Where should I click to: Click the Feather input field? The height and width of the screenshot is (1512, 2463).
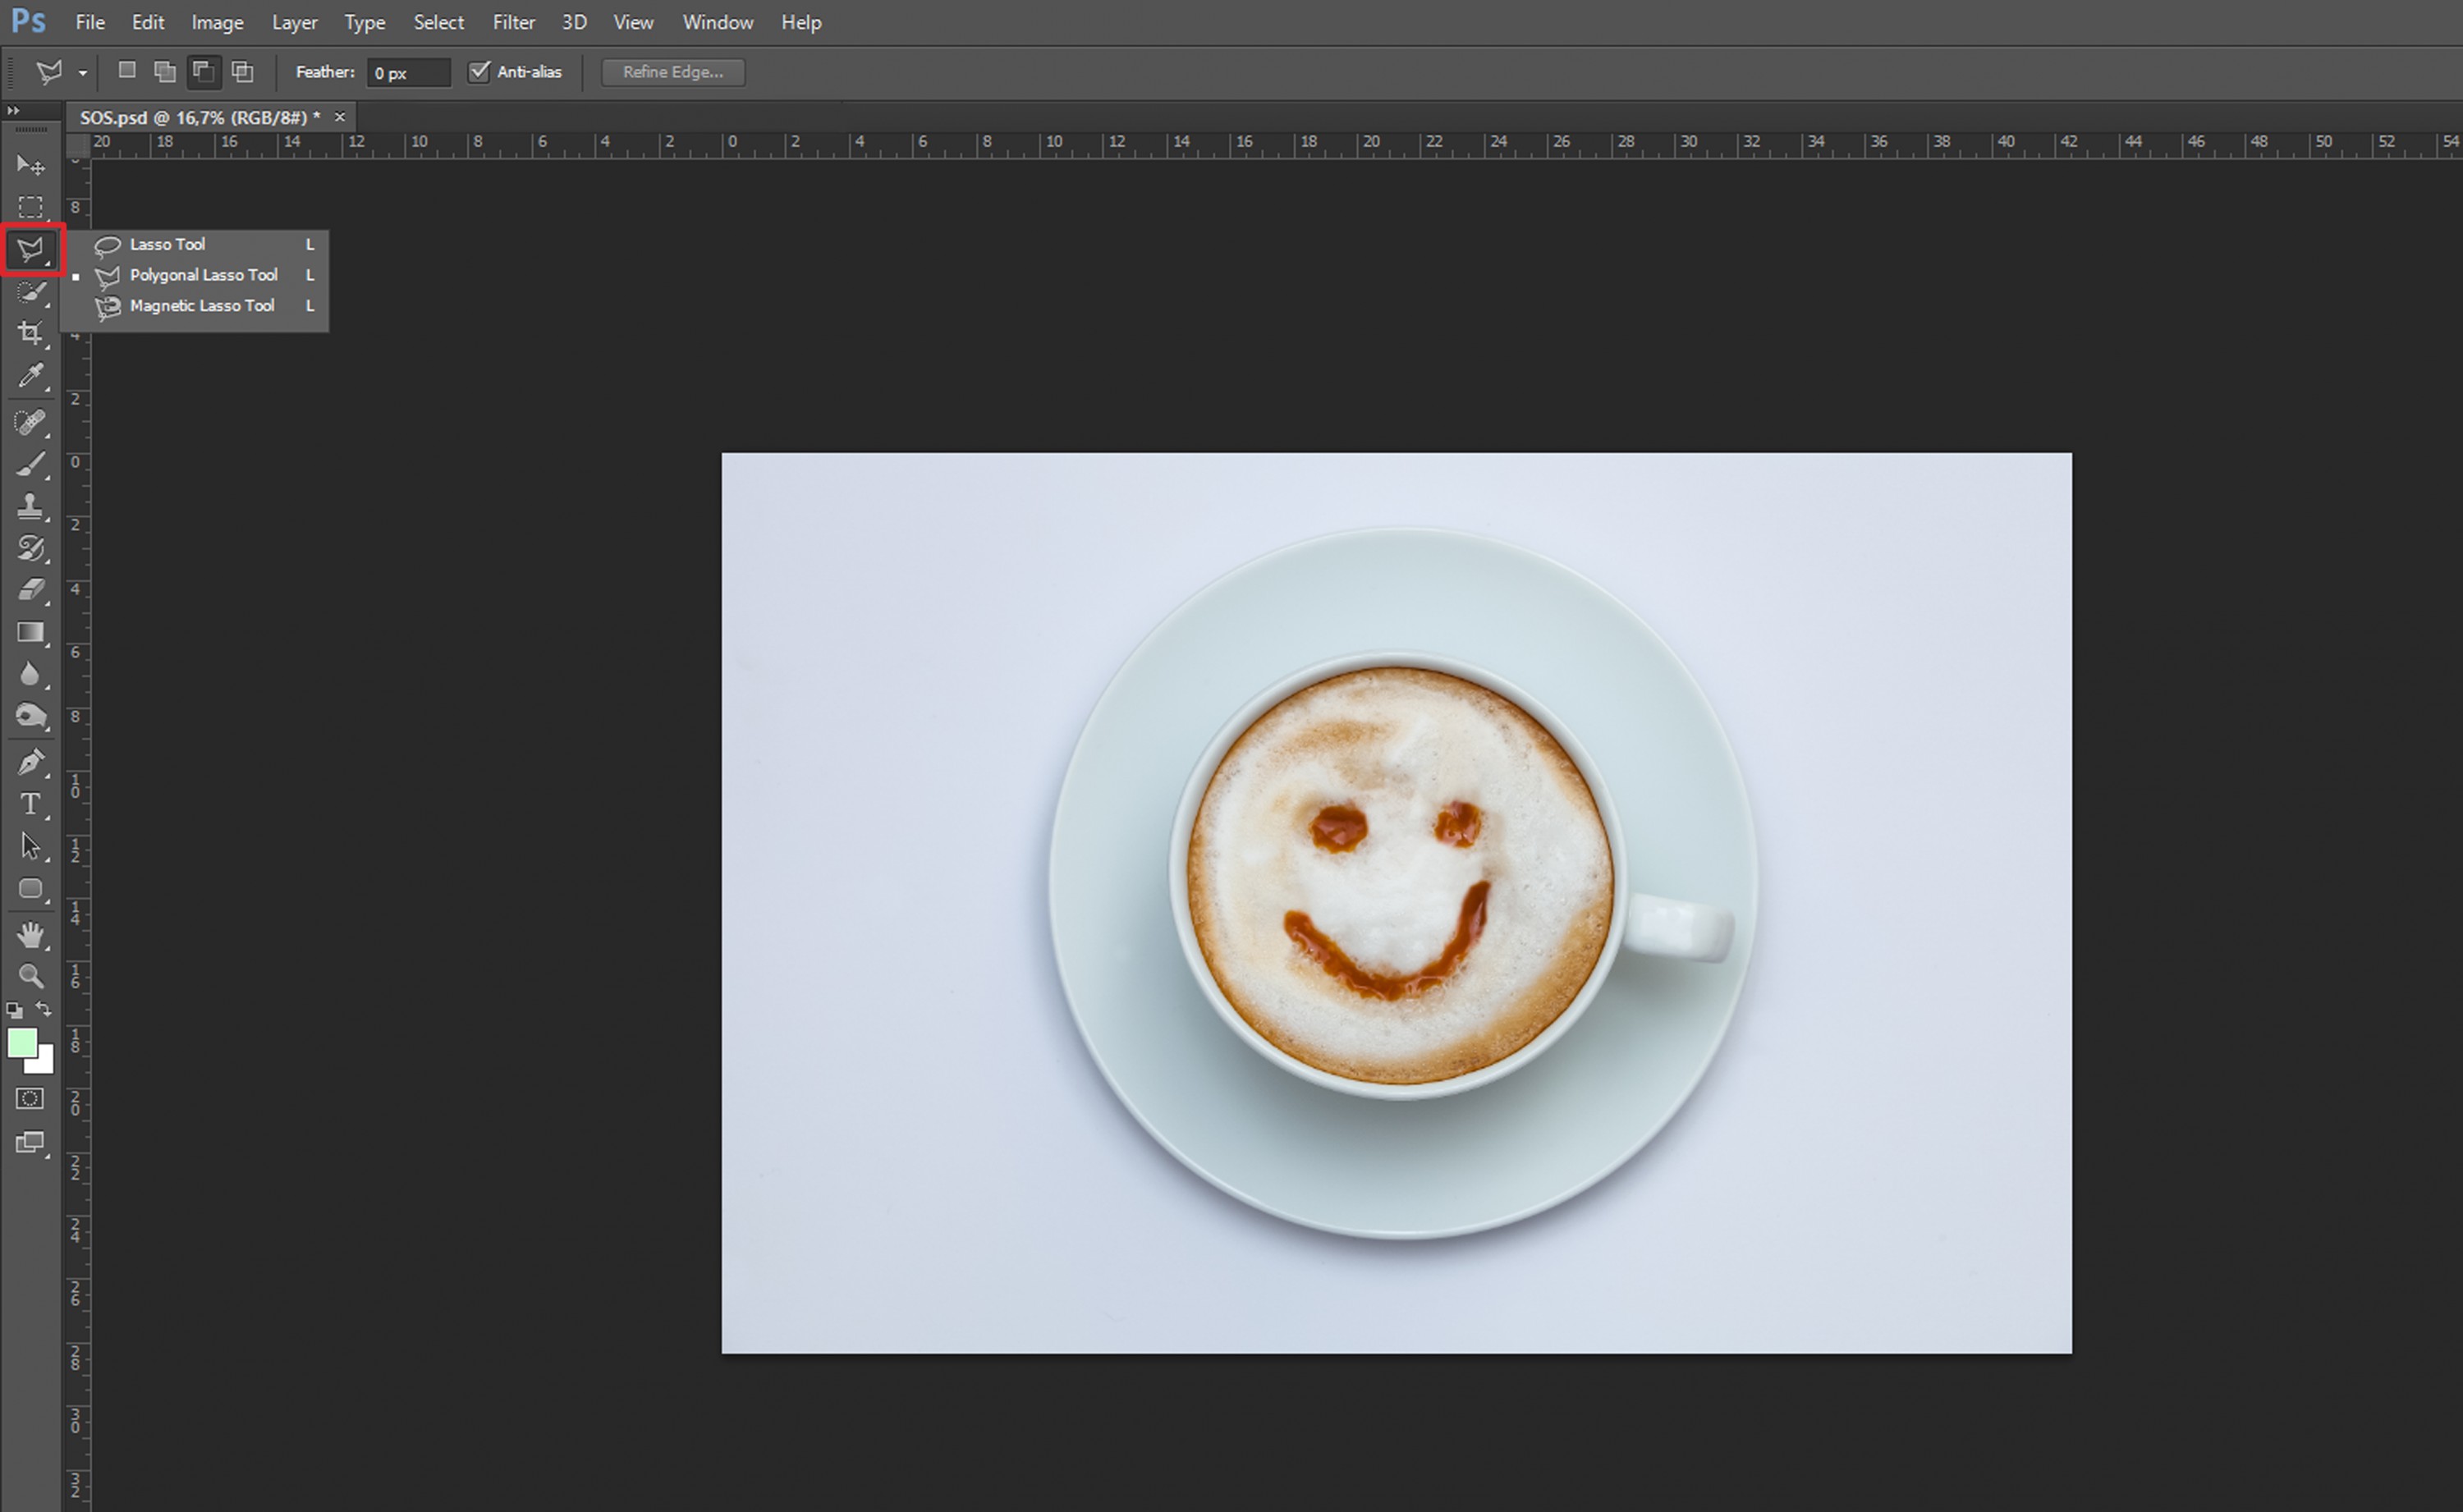coord(409,72)
